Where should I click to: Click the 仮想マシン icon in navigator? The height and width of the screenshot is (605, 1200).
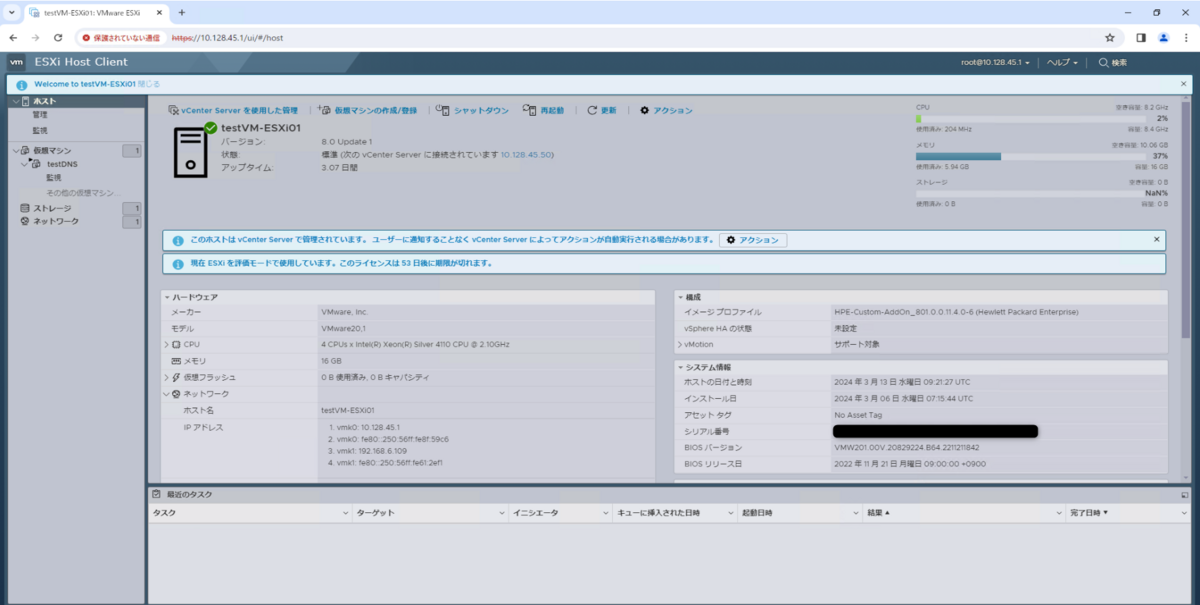click(x=25, y=151)
